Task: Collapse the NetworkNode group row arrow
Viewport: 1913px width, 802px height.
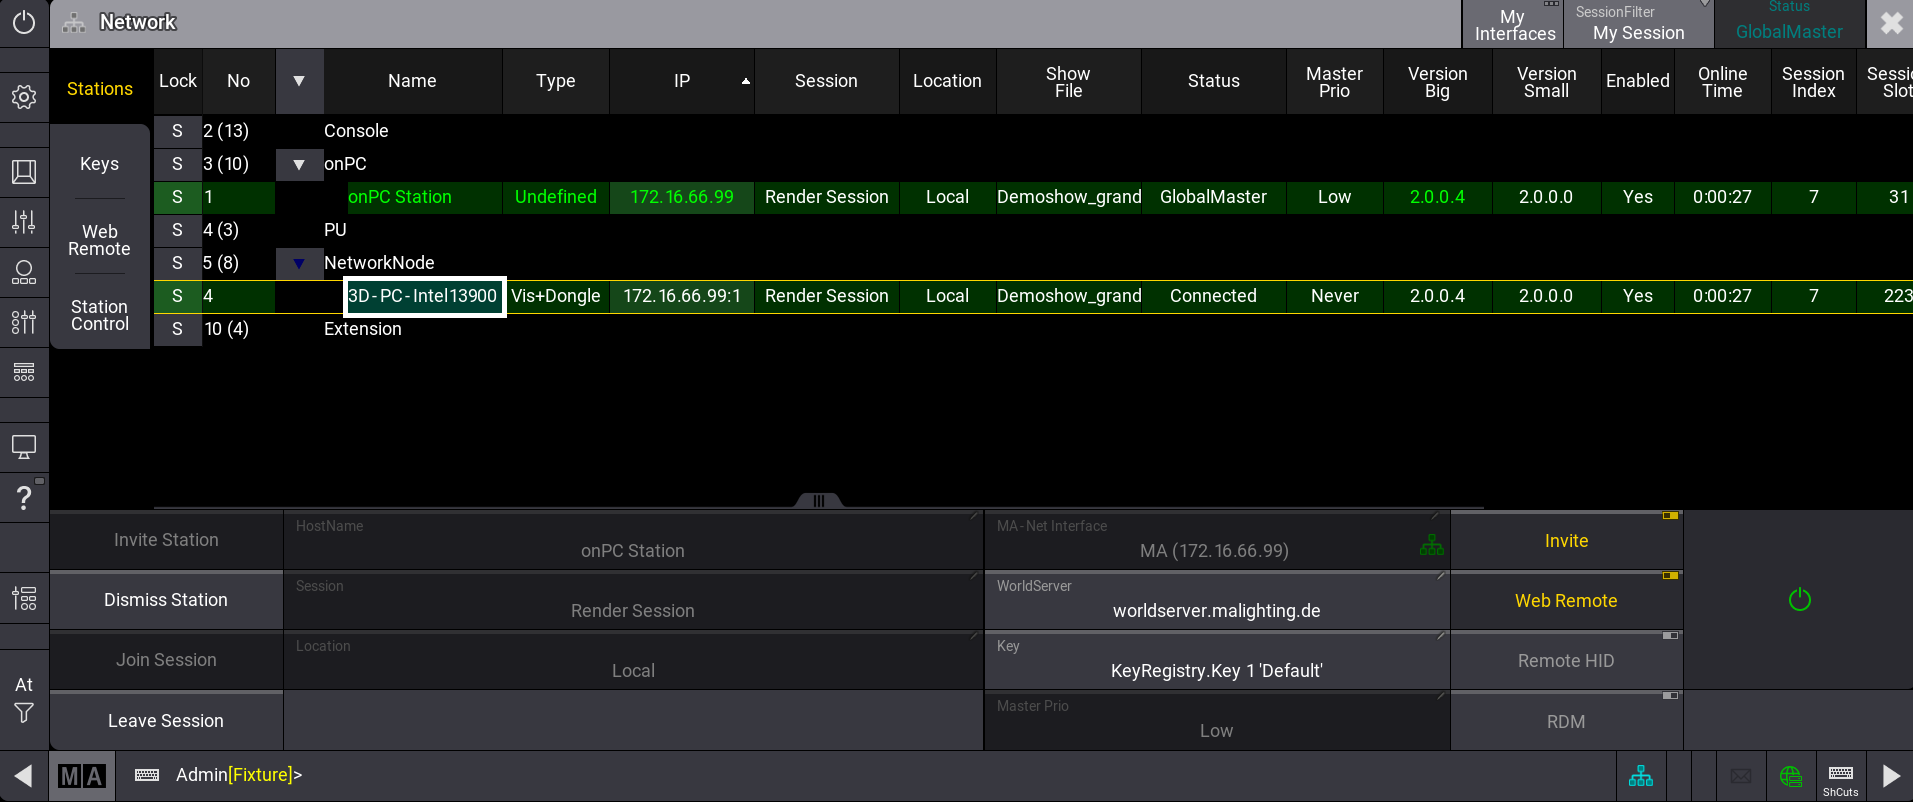Action: [299, 263]
